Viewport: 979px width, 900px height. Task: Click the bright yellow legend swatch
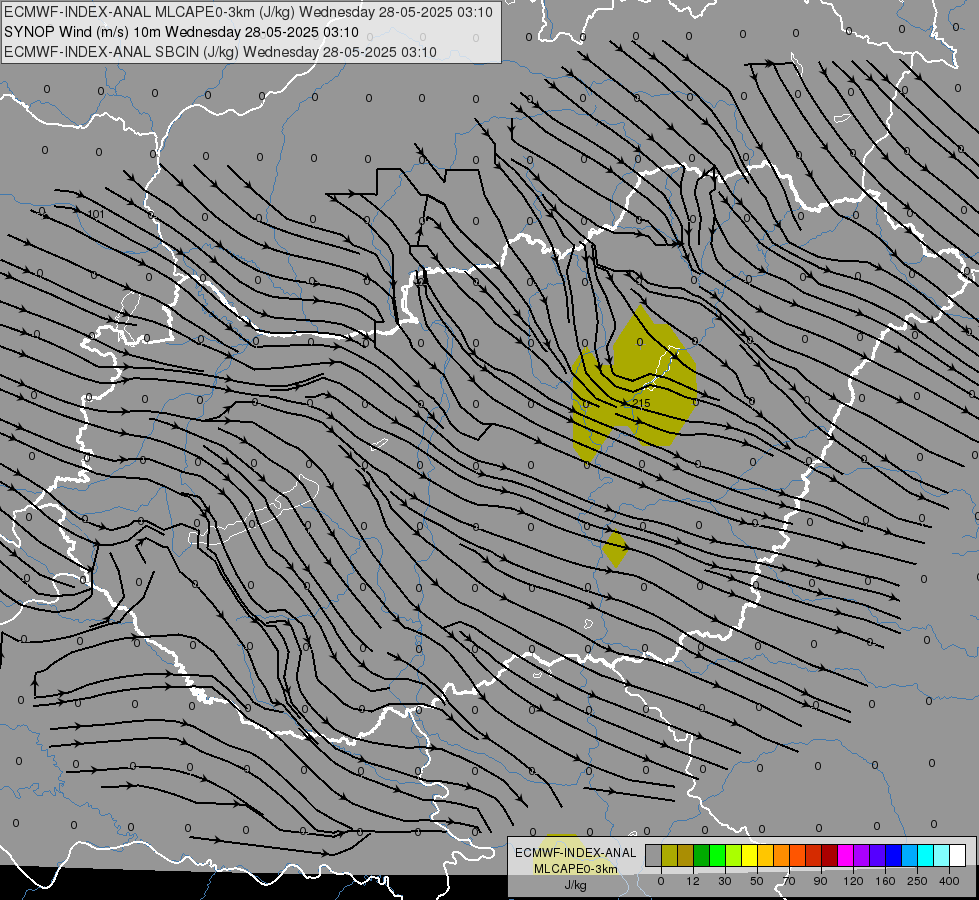tap(750, 855)
